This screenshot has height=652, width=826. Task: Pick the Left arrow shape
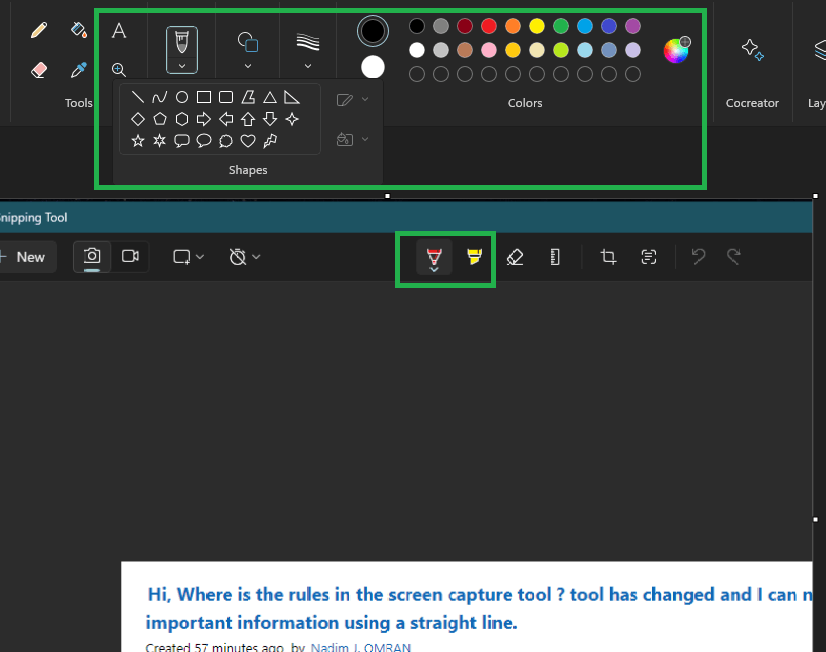pyautogui.click(x=226, y=119)
